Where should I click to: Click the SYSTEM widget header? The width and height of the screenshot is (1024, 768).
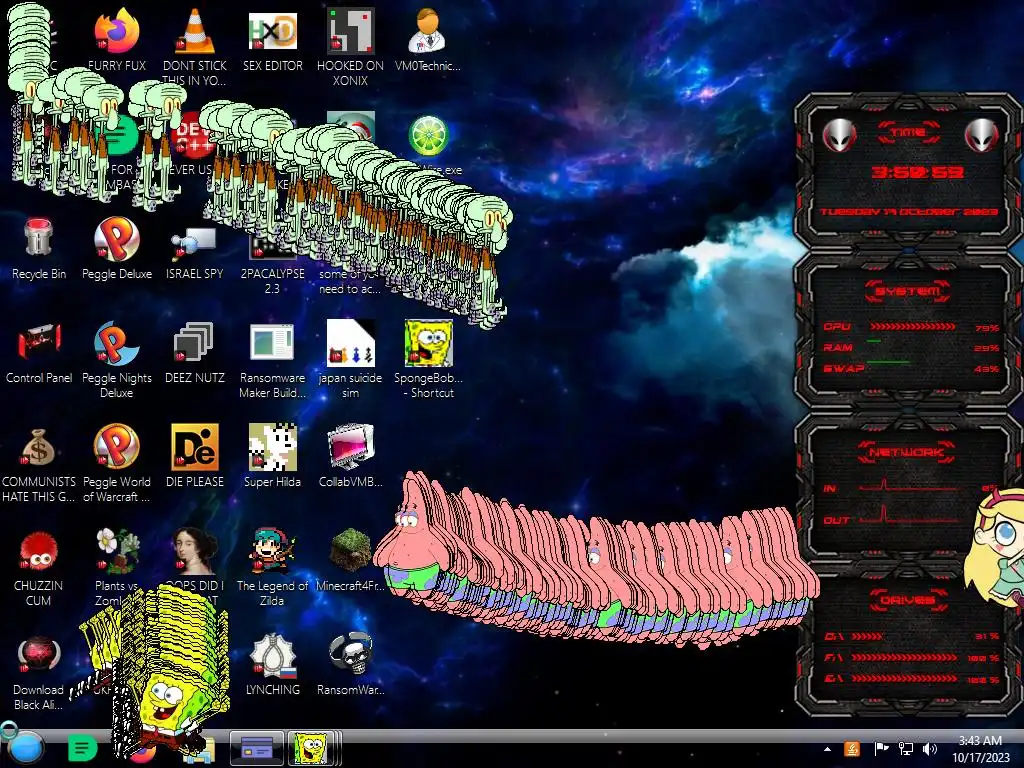tap(908, 291)
